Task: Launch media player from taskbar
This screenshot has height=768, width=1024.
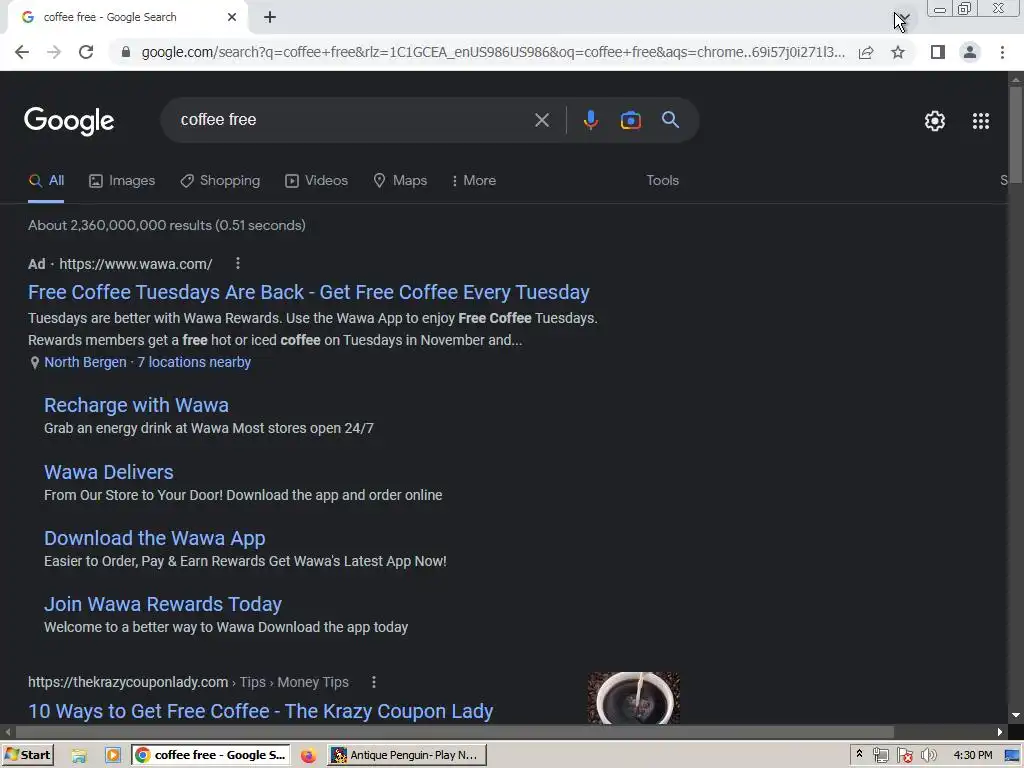Action: click(x=113, y=756)
